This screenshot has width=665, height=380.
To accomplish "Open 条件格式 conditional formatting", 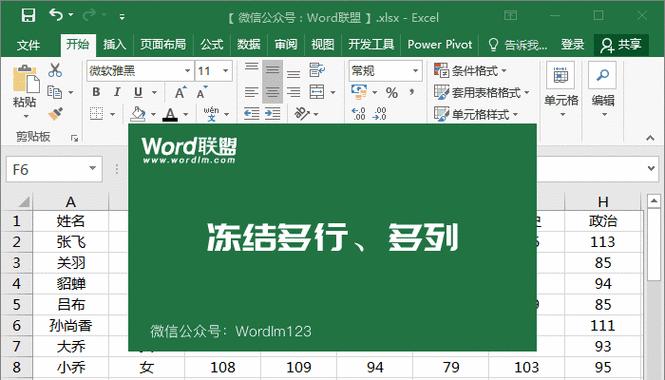I will tap(470, 70).
